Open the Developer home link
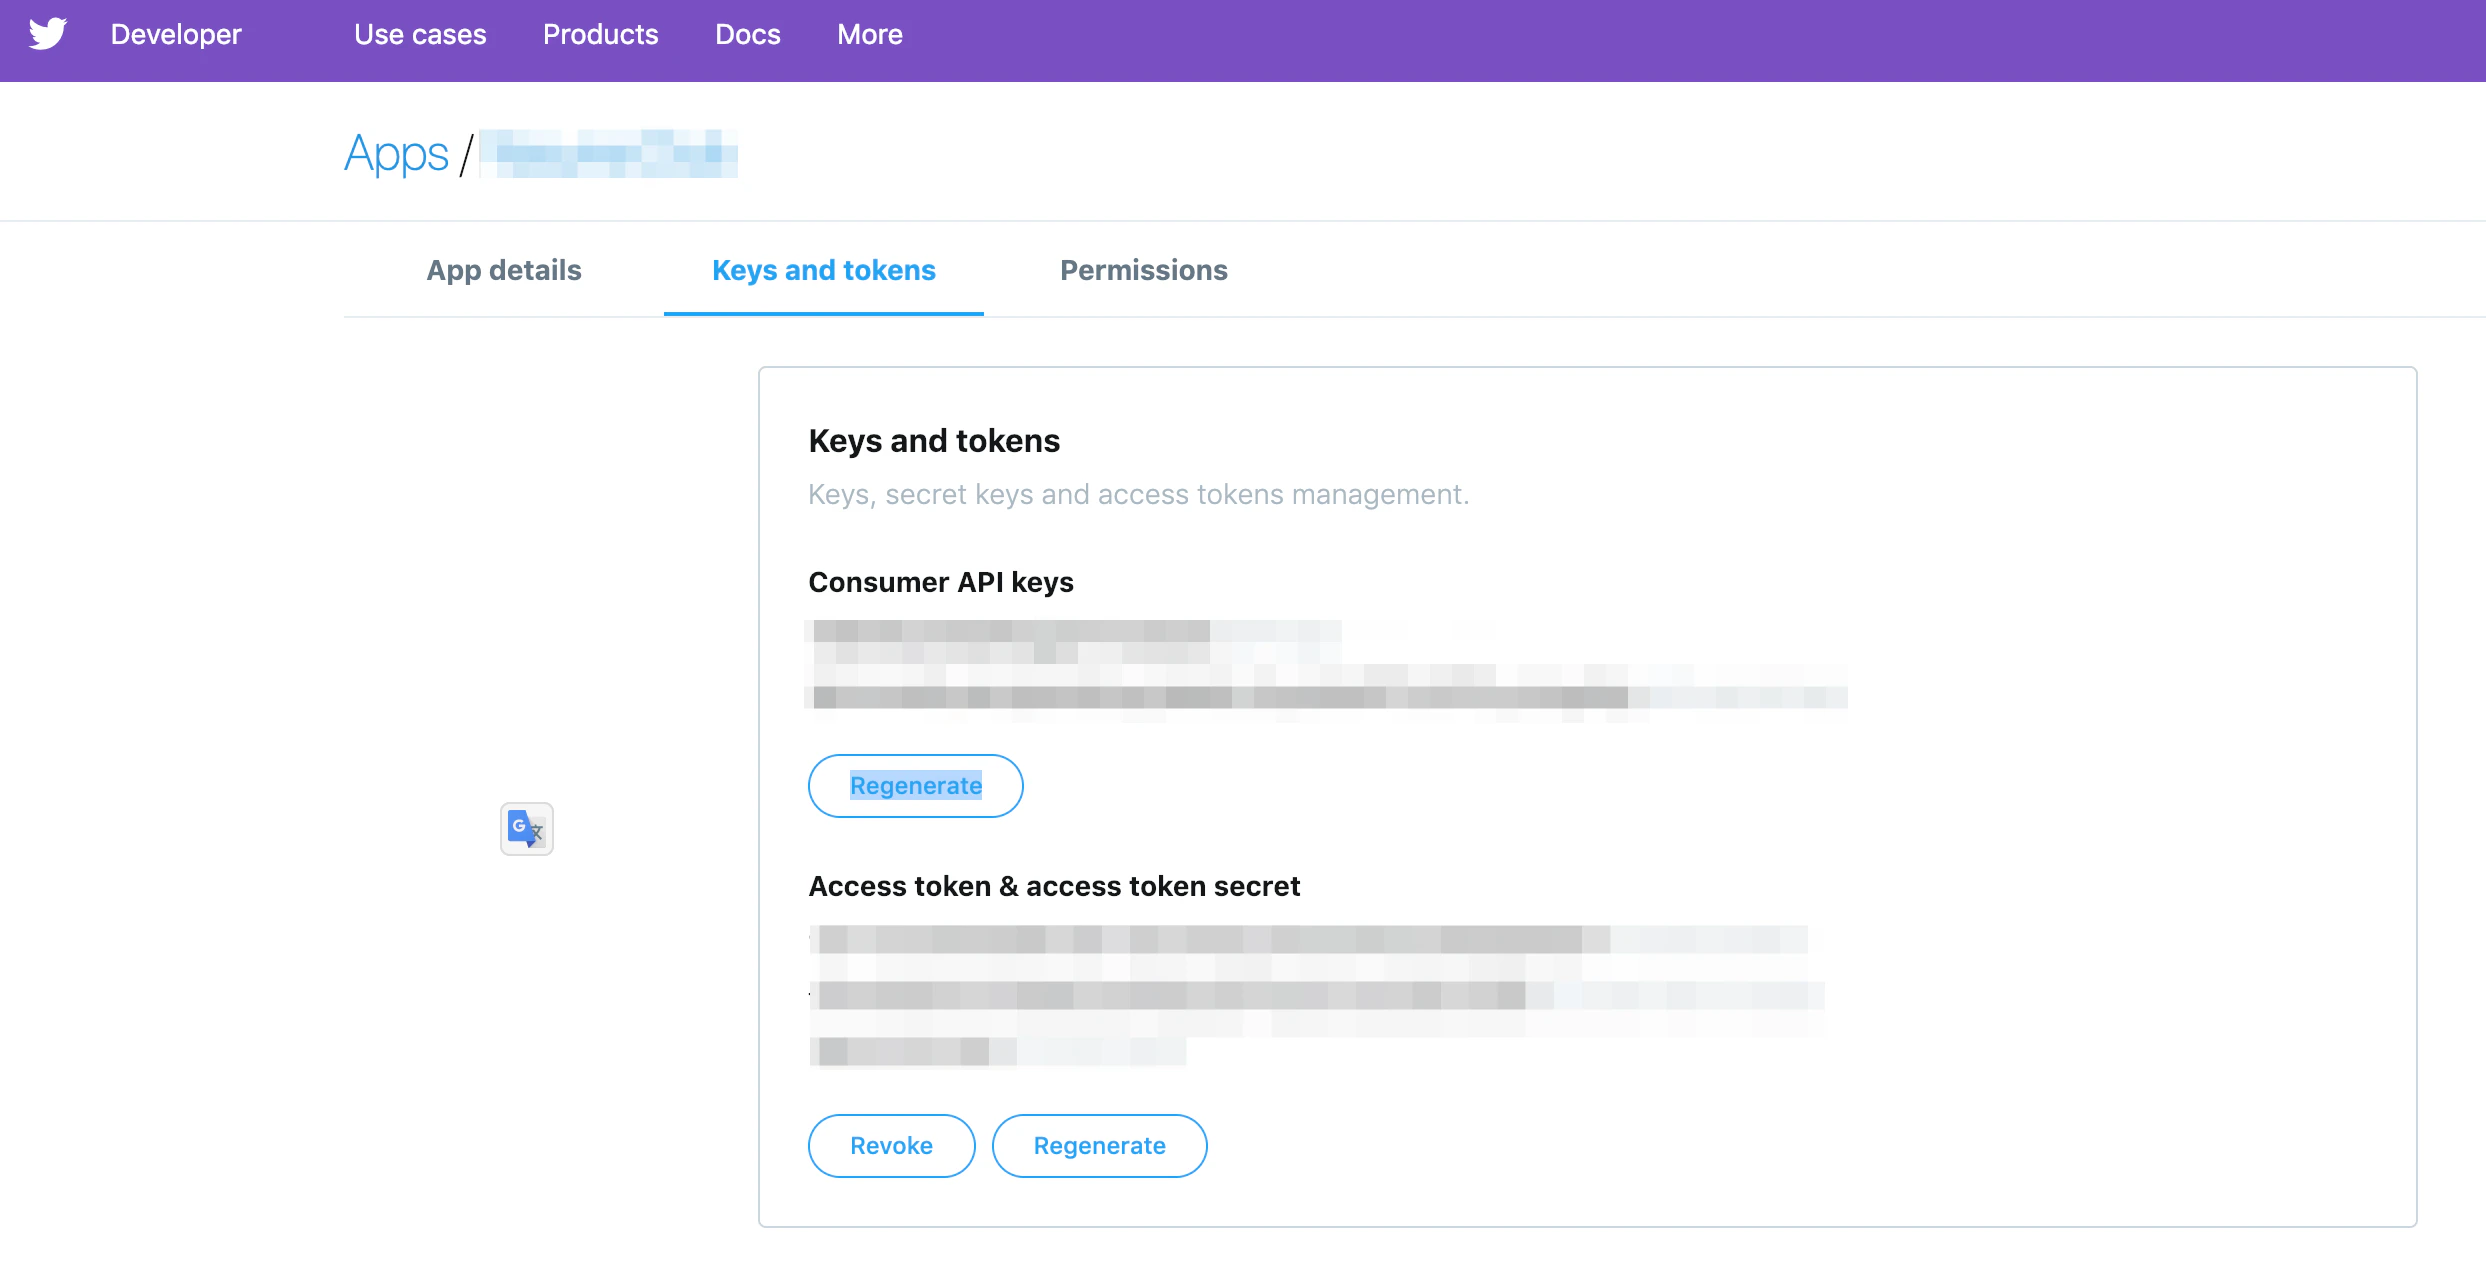Screen dimensions: 2486x1262 coord(176,34)
